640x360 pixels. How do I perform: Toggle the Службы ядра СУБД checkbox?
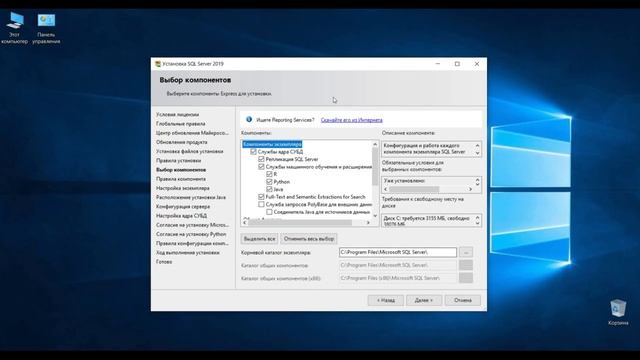pos(253,151)
